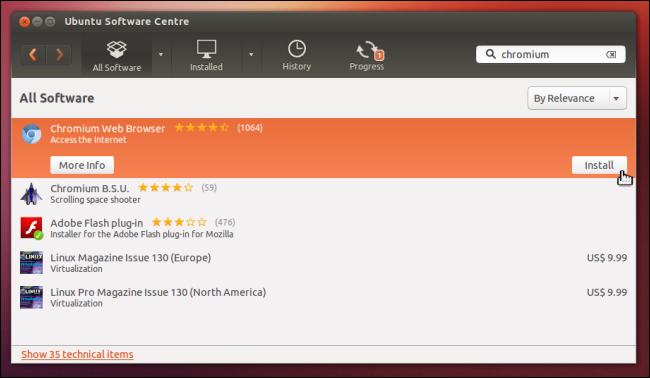
Task: Clear the search text with the clear icon
Action: [611, 54]
